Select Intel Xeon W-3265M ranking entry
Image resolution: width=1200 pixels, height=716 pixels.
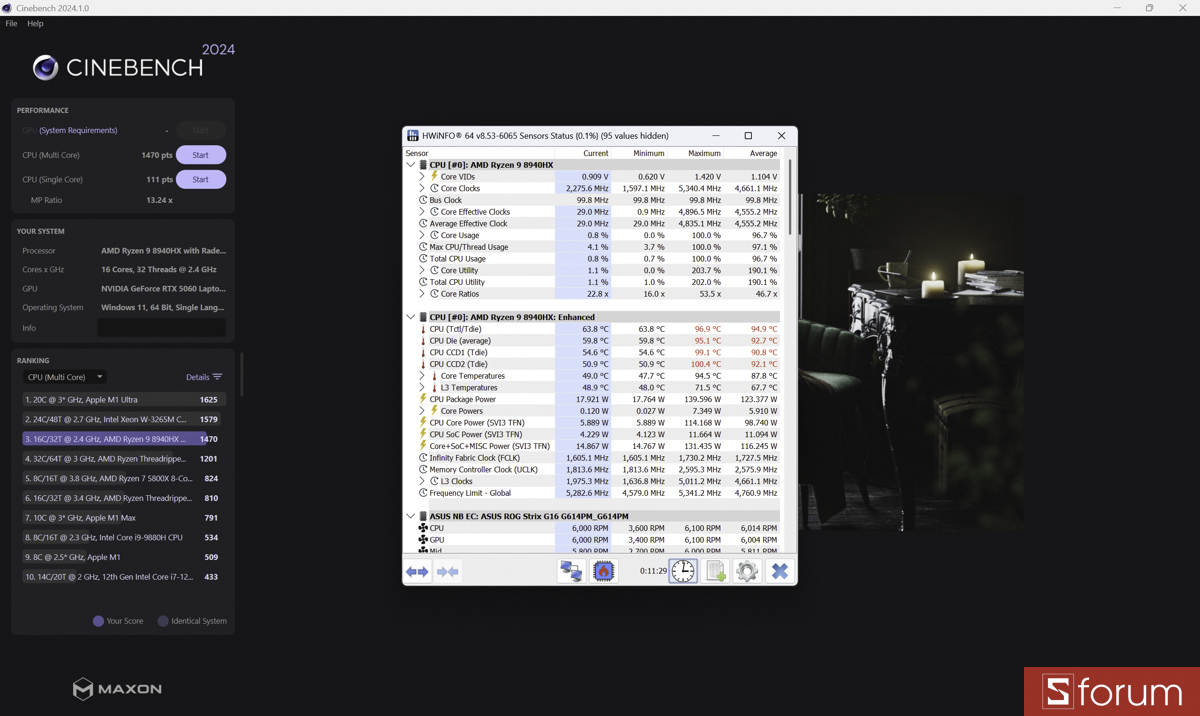click(121, 419)
